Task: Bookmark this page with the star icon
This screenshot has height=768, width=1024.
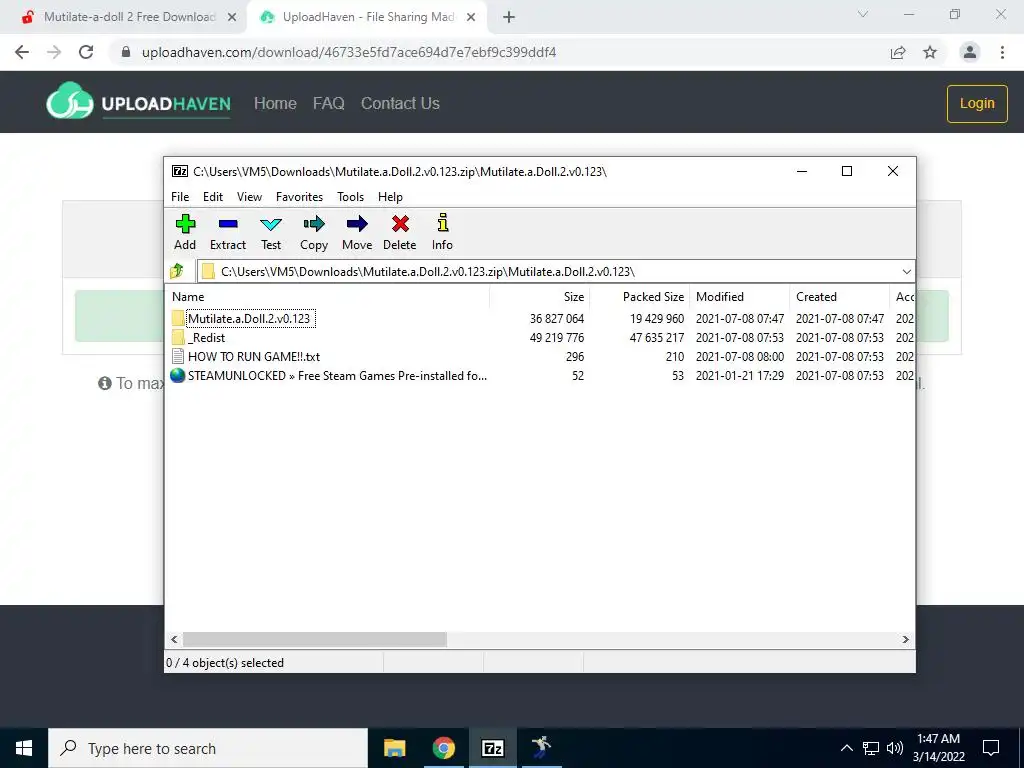Action: pos(930,52)
